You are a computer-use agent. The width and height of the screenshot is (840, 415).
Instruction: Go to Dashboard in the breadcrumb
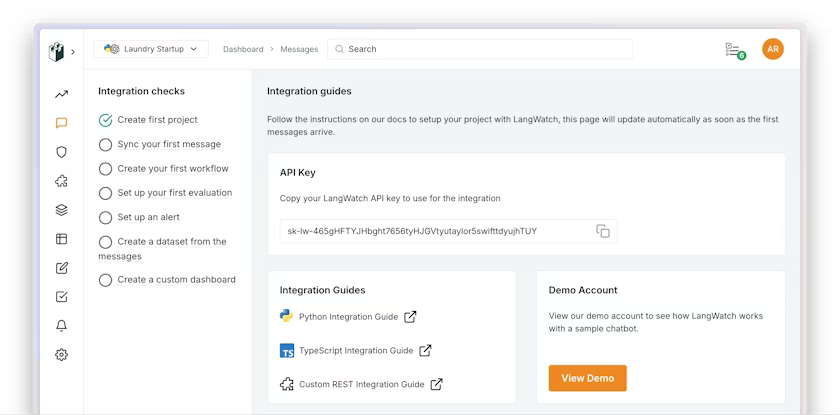[243, 49]
